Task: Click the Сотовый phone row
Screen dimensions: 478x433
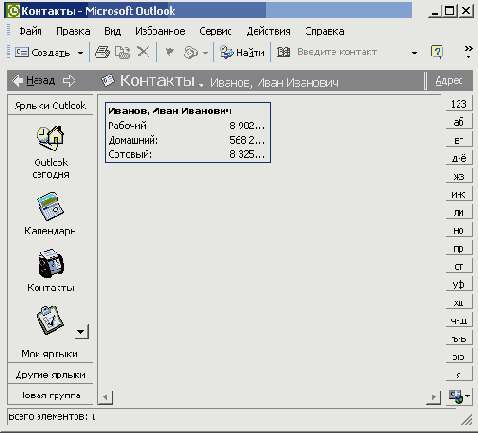Action: tap(187, 154)
